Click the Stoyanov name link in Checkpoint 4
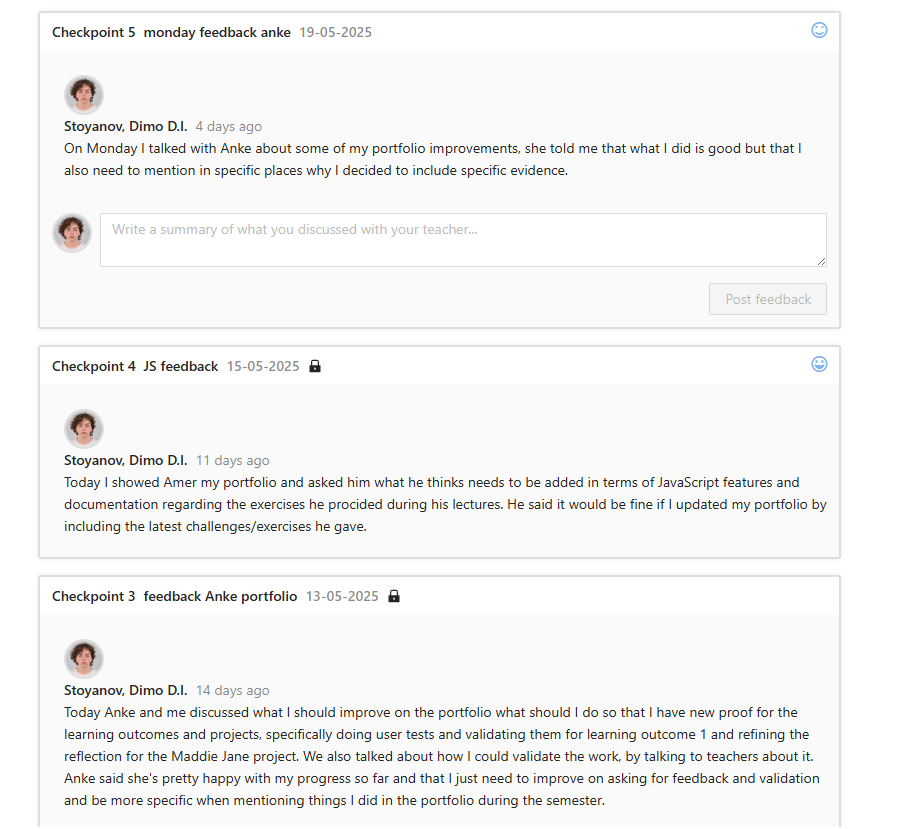 (x=125, y=460)
